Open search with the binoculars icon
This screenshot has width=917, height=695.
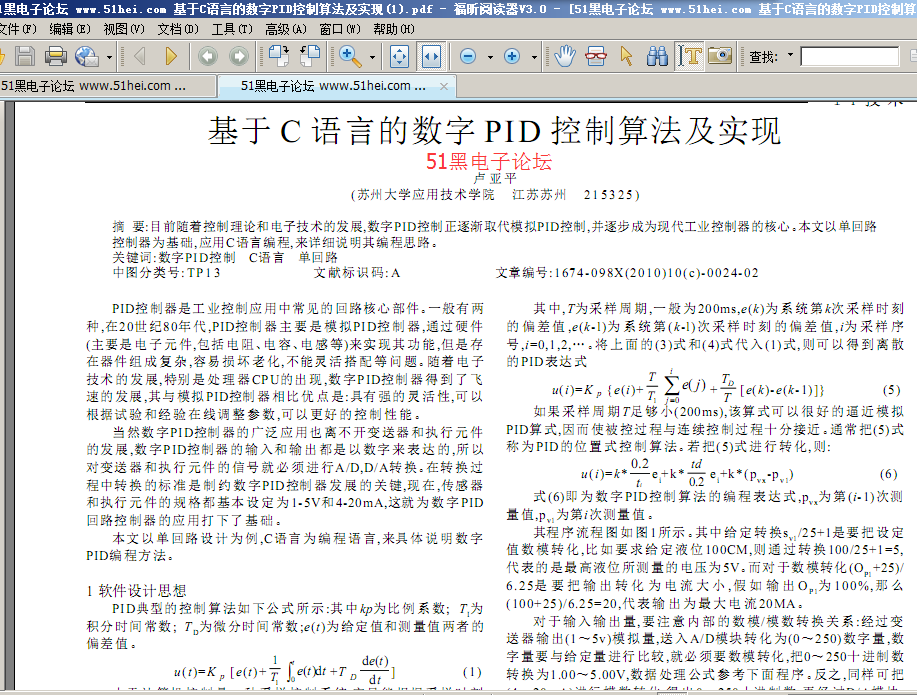click(x=657, y=56)
